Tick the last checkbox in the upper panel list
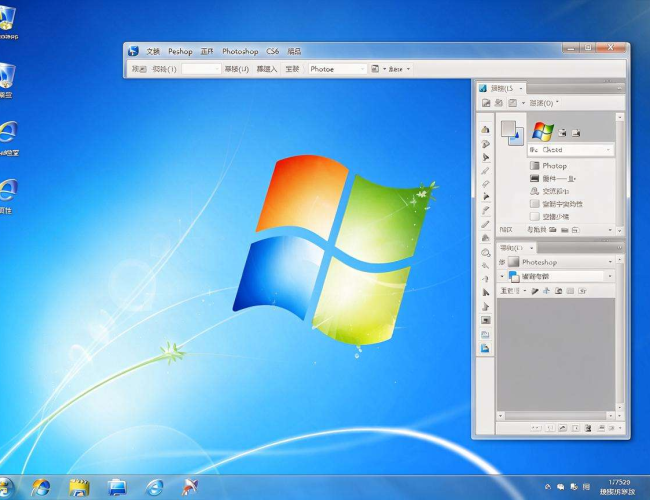 pos(535,216)
